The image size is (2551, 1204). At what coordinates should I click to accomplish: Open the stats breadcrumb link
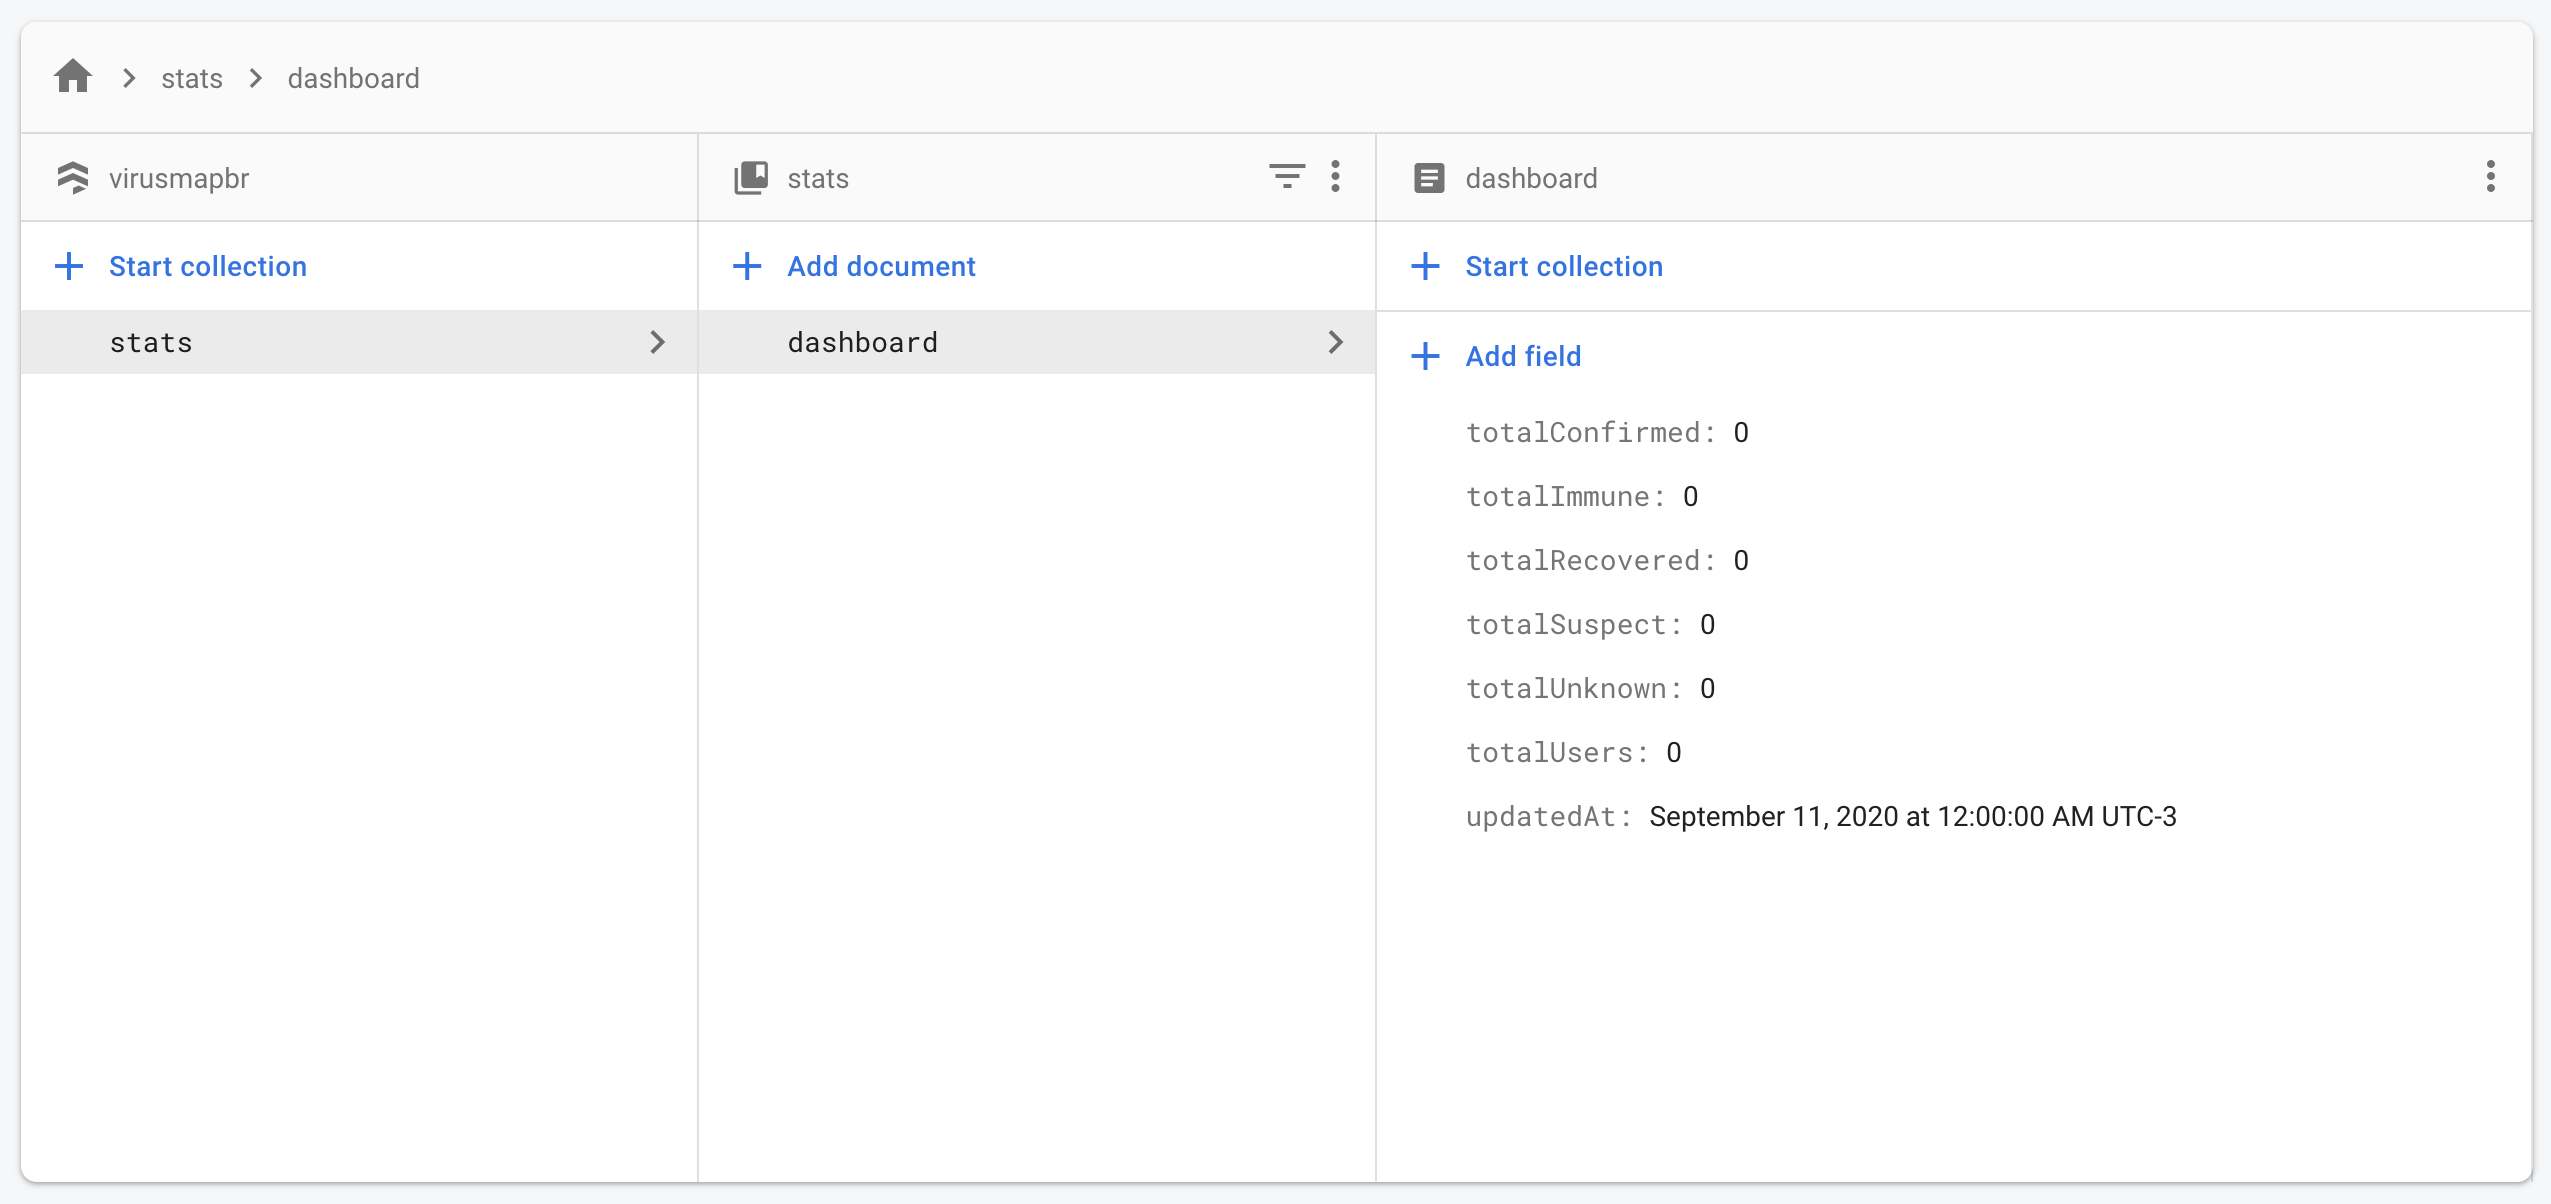tap(192, 78)
